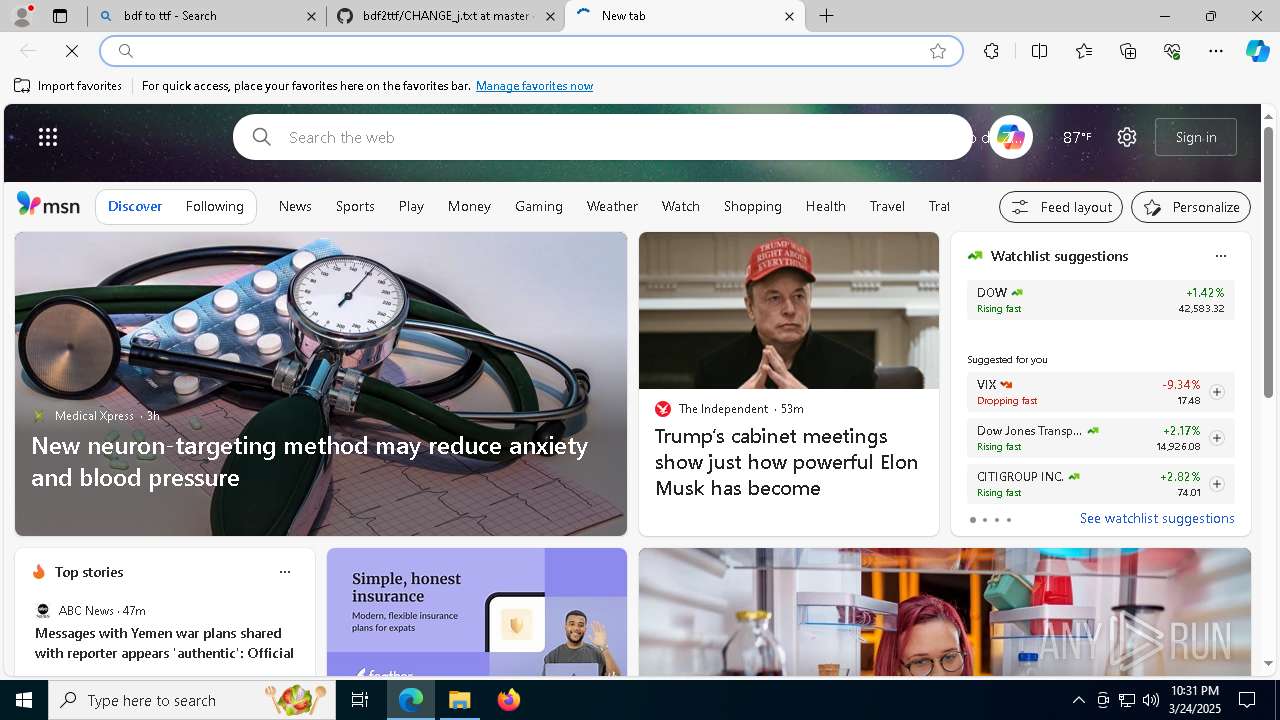This screenshot has height=720, width=1280.
Task: Open the Sports category
Action: click(355, 206)
